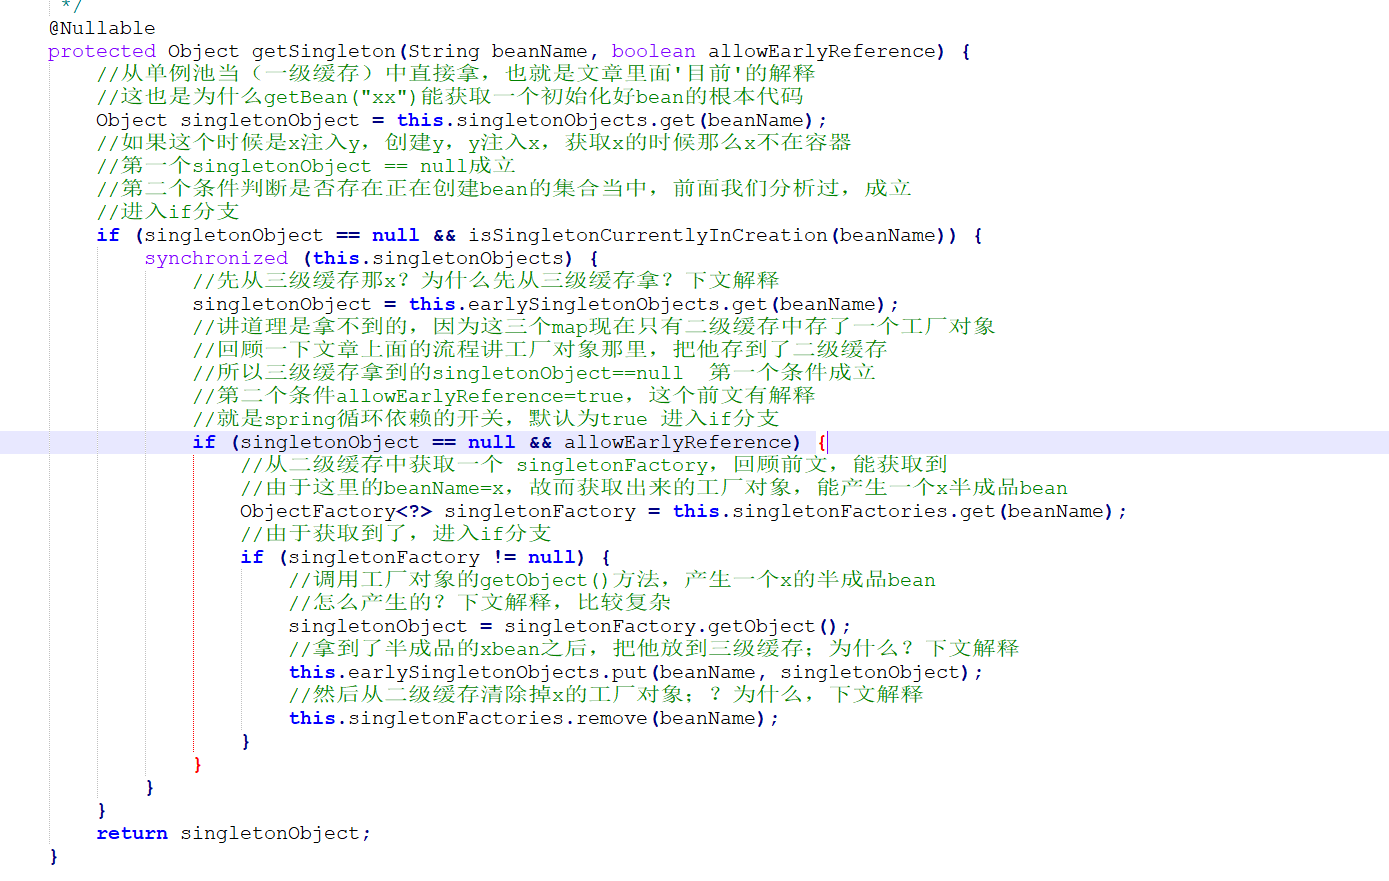This screenshot has width=1389, height=881.
Task: Click the null literal in the first if
Action: 395,234
